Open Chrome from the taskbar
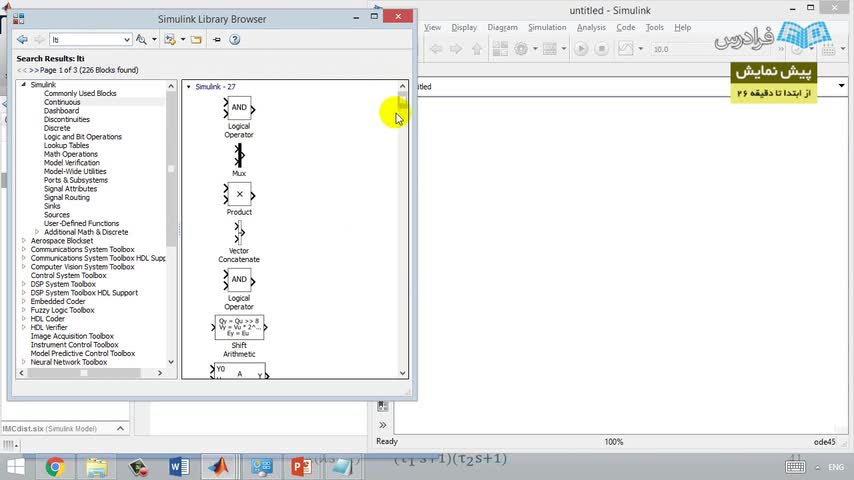 pyautogui.click(x=55, y=467)
